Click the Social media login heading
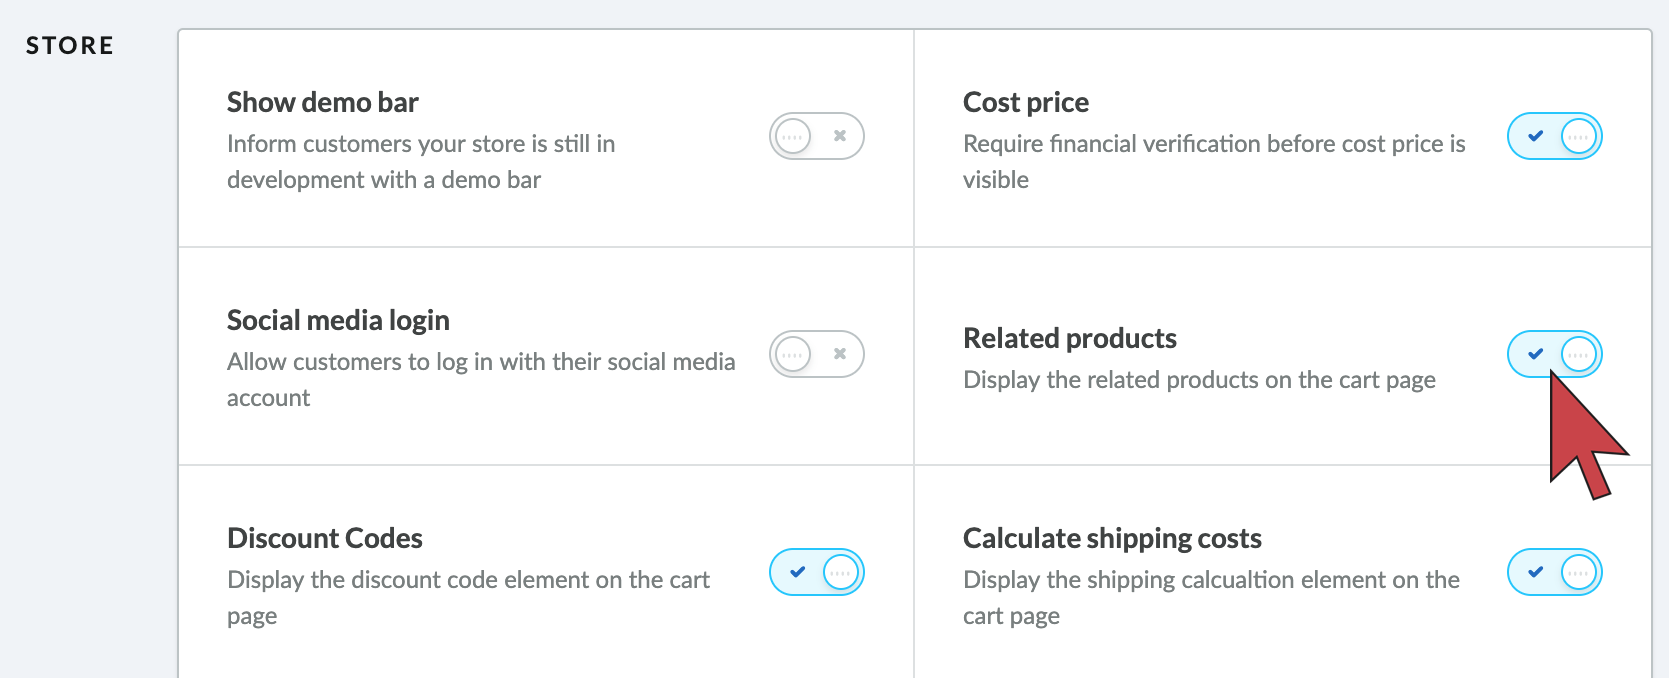 (338, 320)
